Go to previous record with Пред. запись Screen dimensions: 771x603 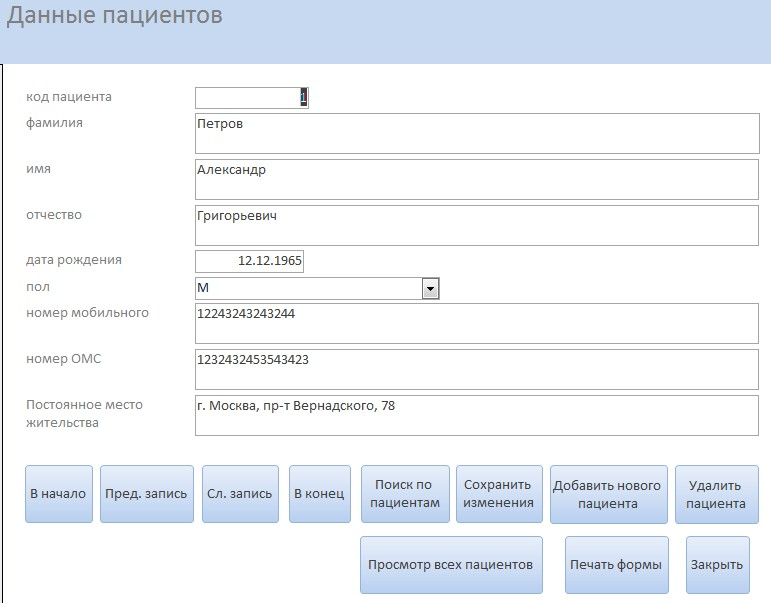tap(147, 494)
